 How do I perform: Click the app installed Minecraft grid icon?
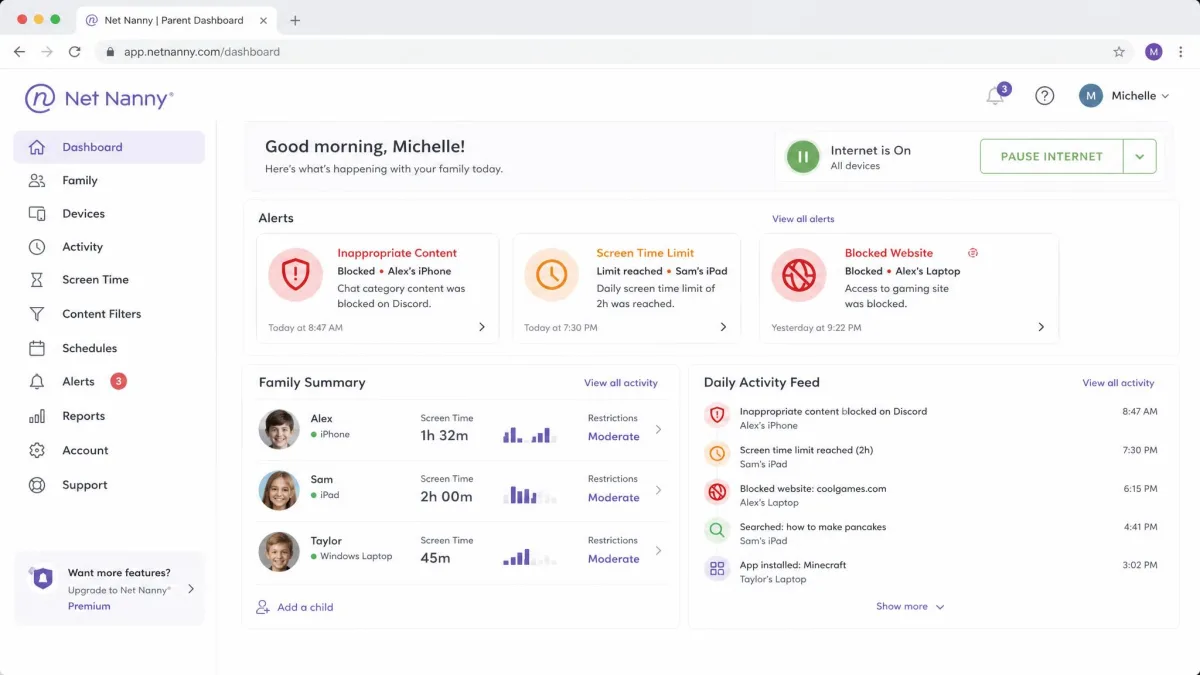point(717,569)
